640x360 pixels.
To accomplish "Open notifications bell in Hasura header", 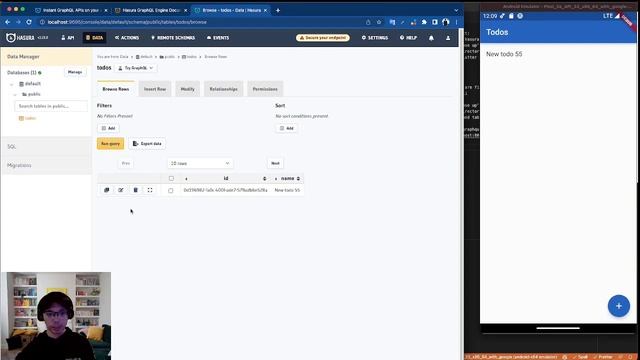I will 431,38.
